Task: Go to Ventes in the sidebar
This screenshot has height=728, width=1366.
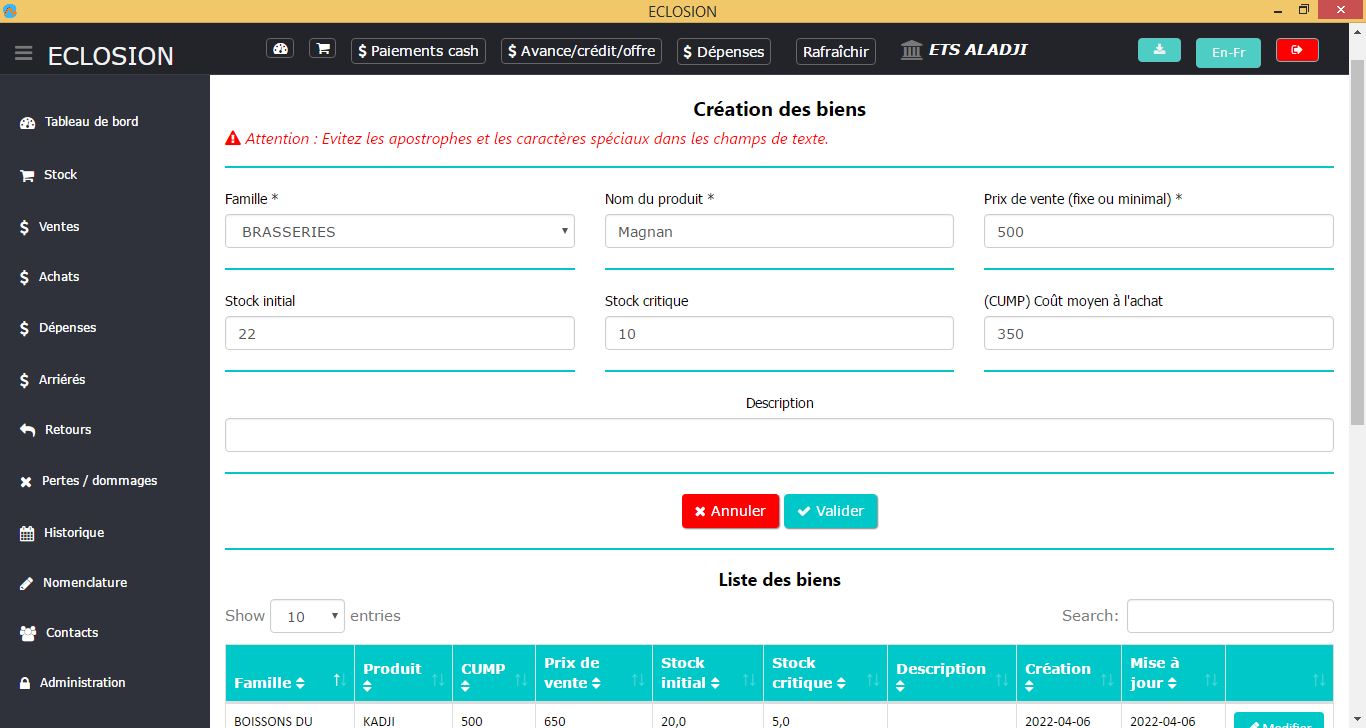Action: 58,227
